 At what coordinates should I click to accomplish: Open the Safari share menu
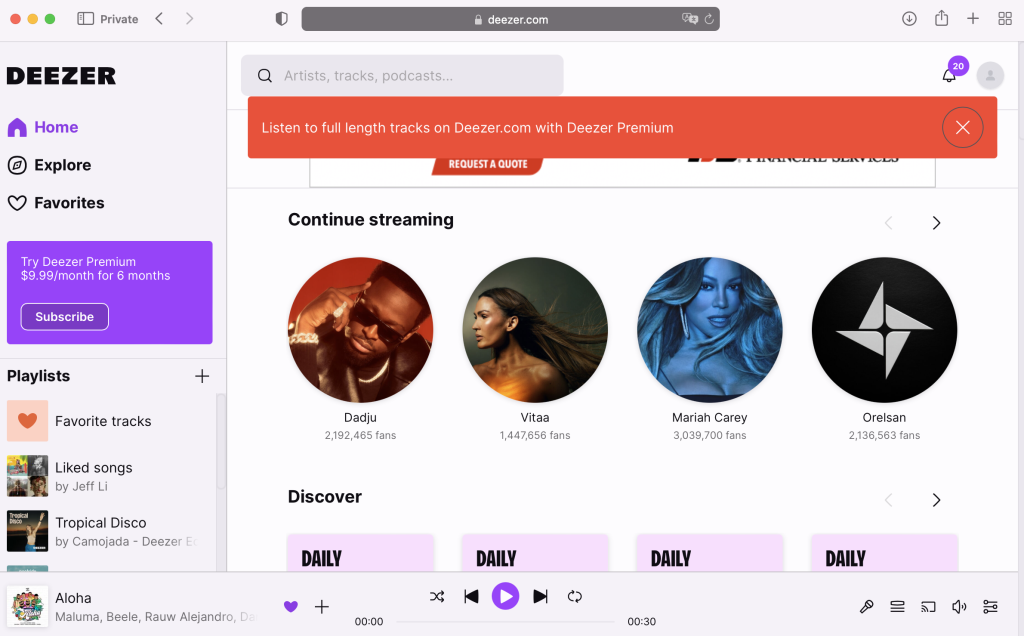pos(941,18)
